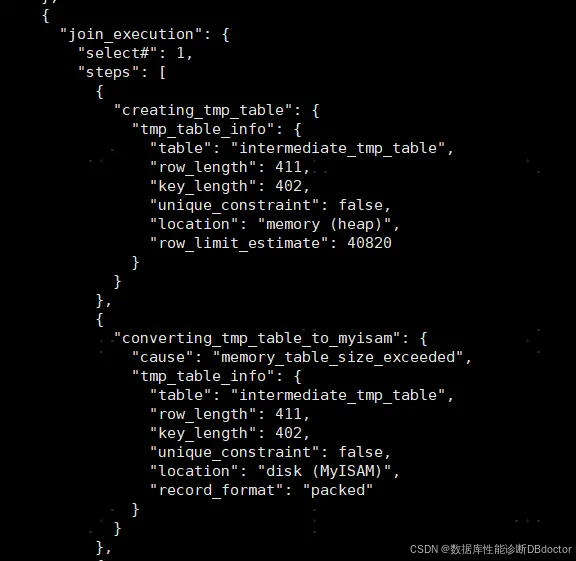
Task: Click the first unique_constraint false value
Action: pos(360,205)
